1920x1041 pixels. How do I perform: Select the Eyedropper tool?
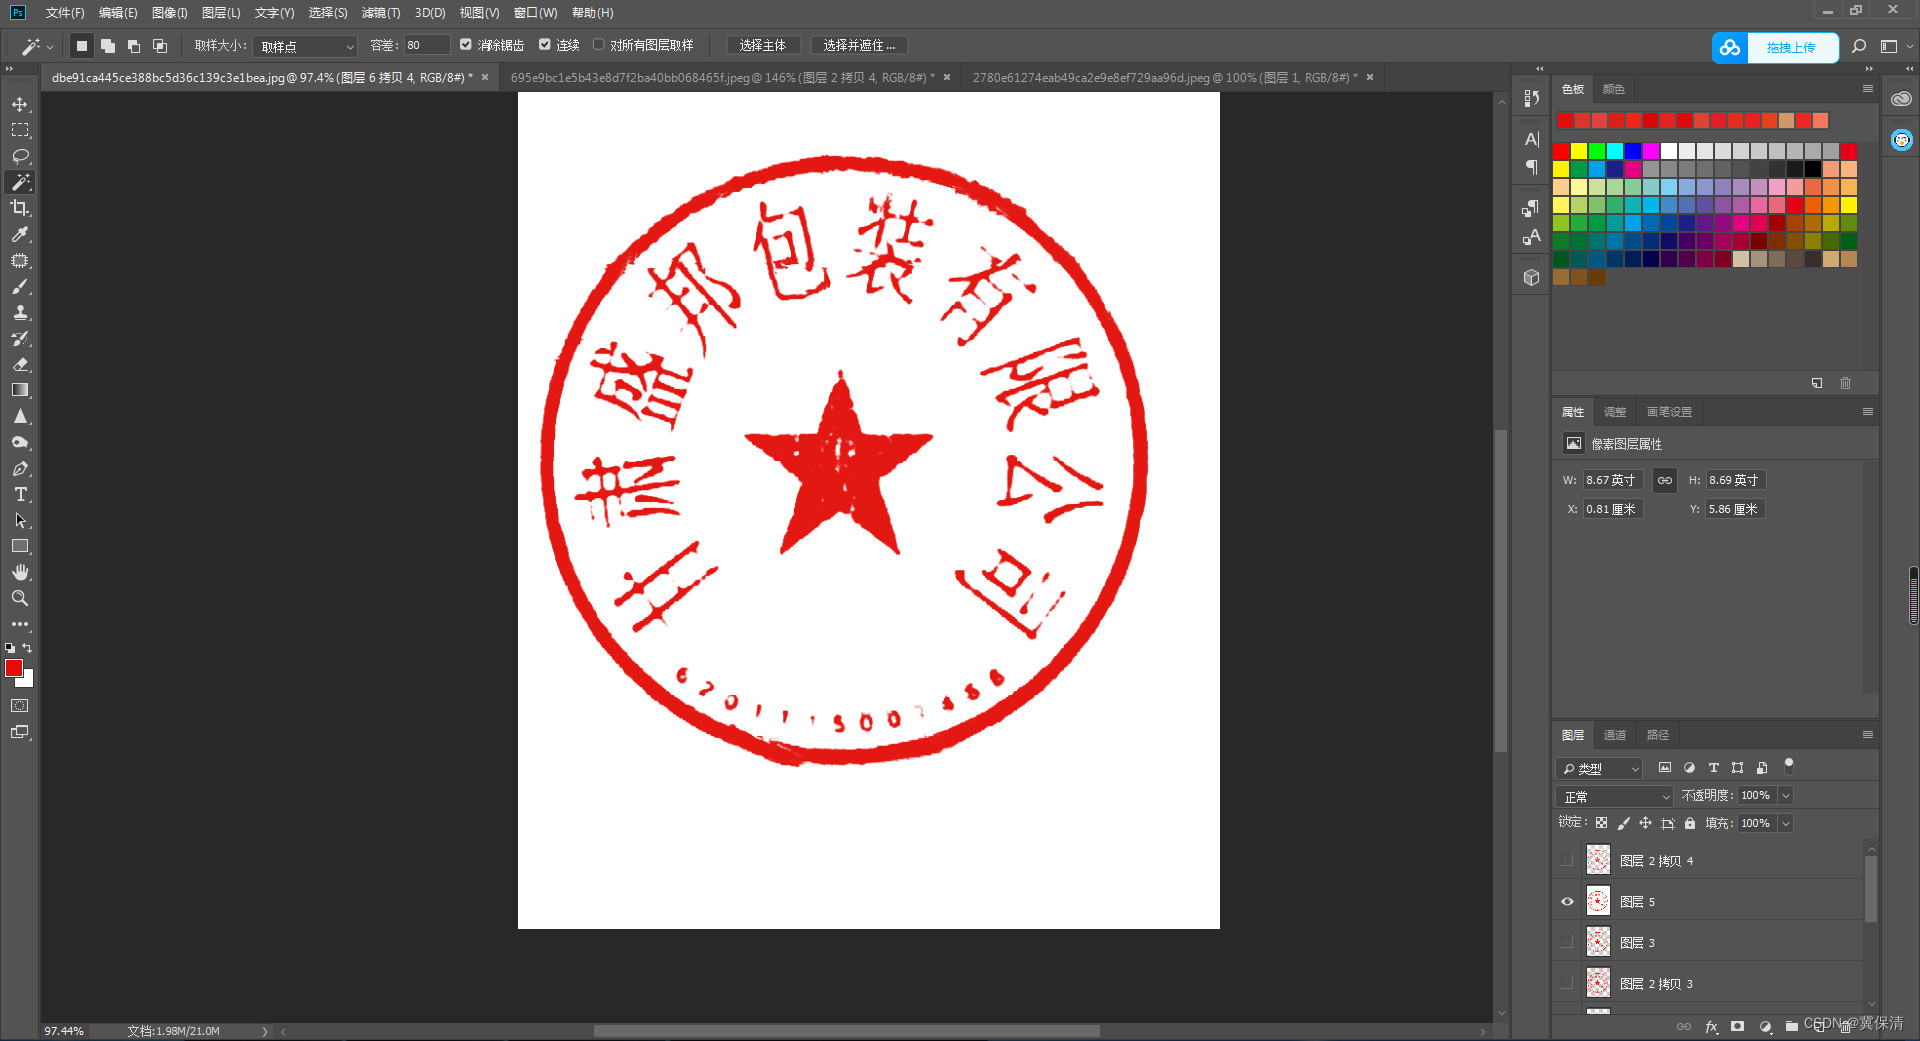[x=20, y=234]
